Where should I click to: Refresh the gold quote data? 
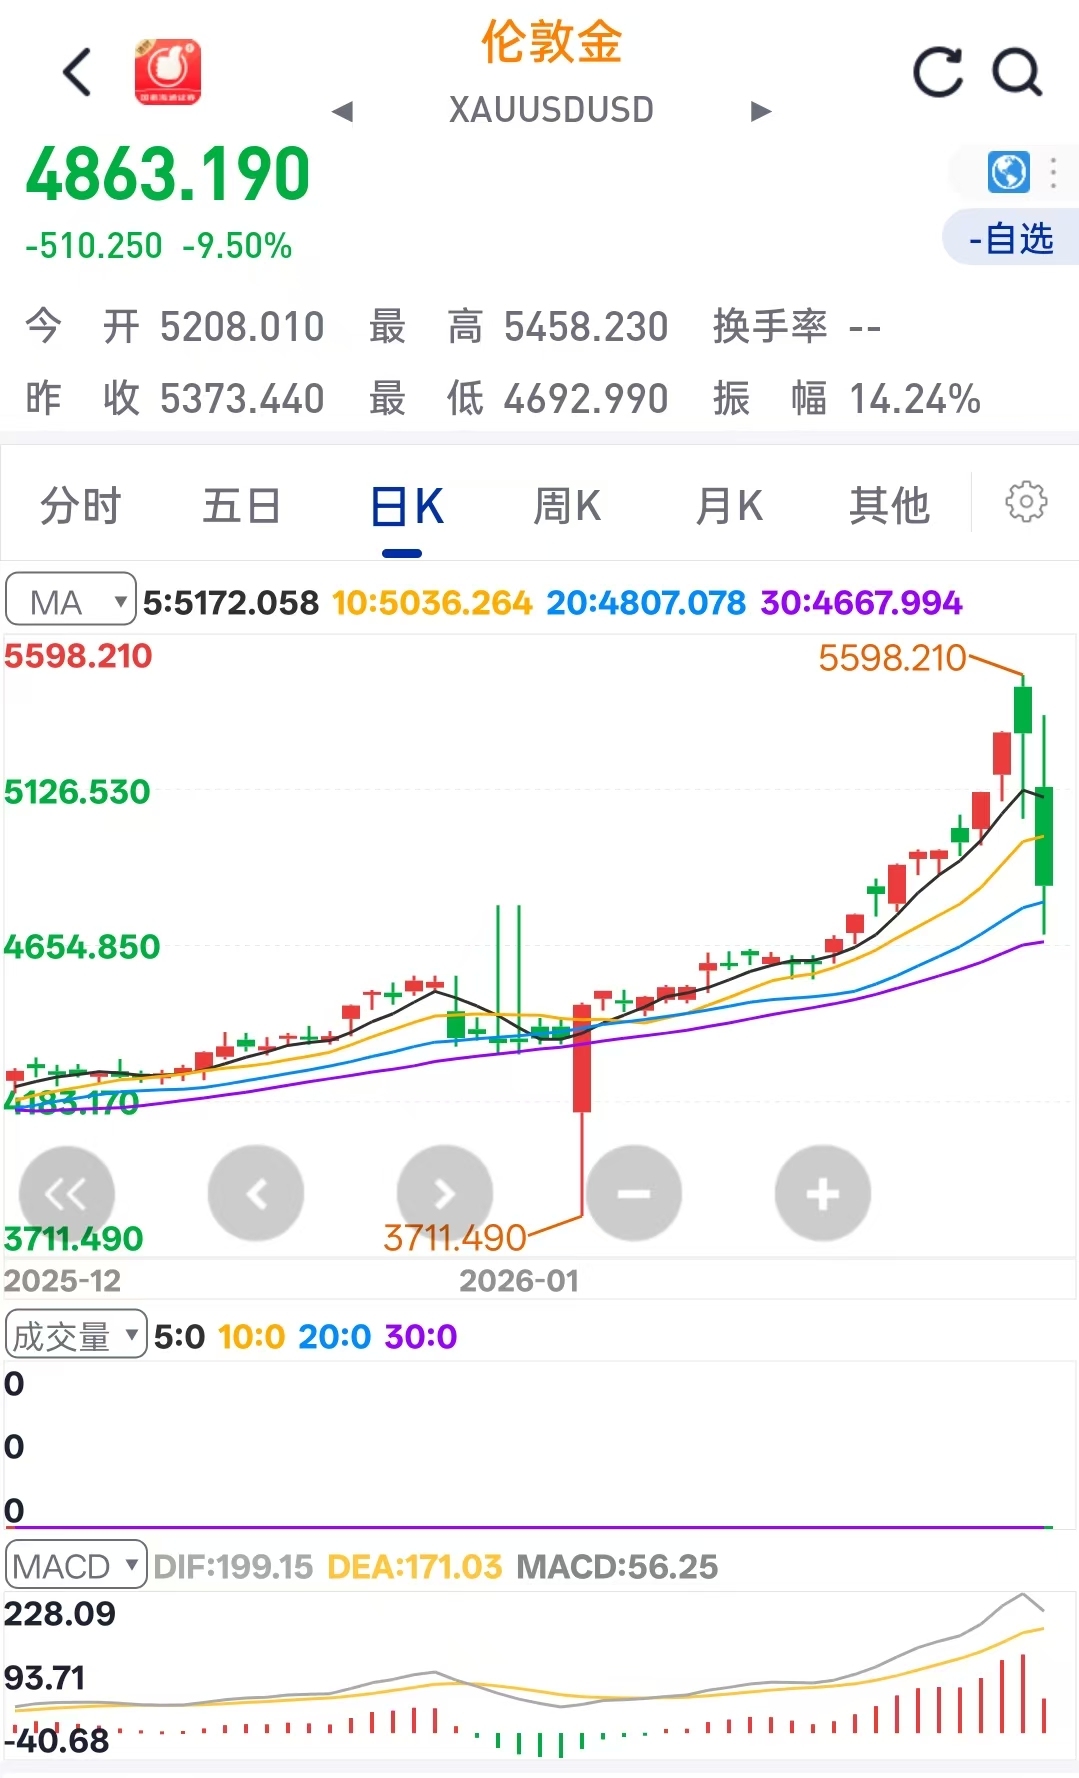[x=938, y=72]
